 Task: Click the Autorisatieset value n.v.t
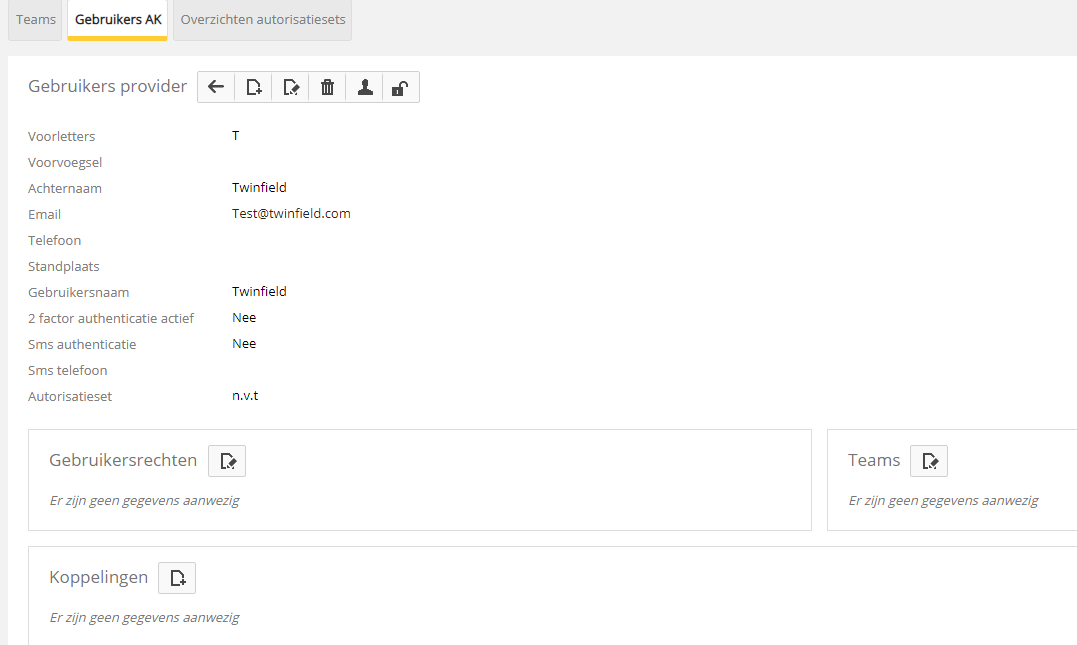pos(245,395)
